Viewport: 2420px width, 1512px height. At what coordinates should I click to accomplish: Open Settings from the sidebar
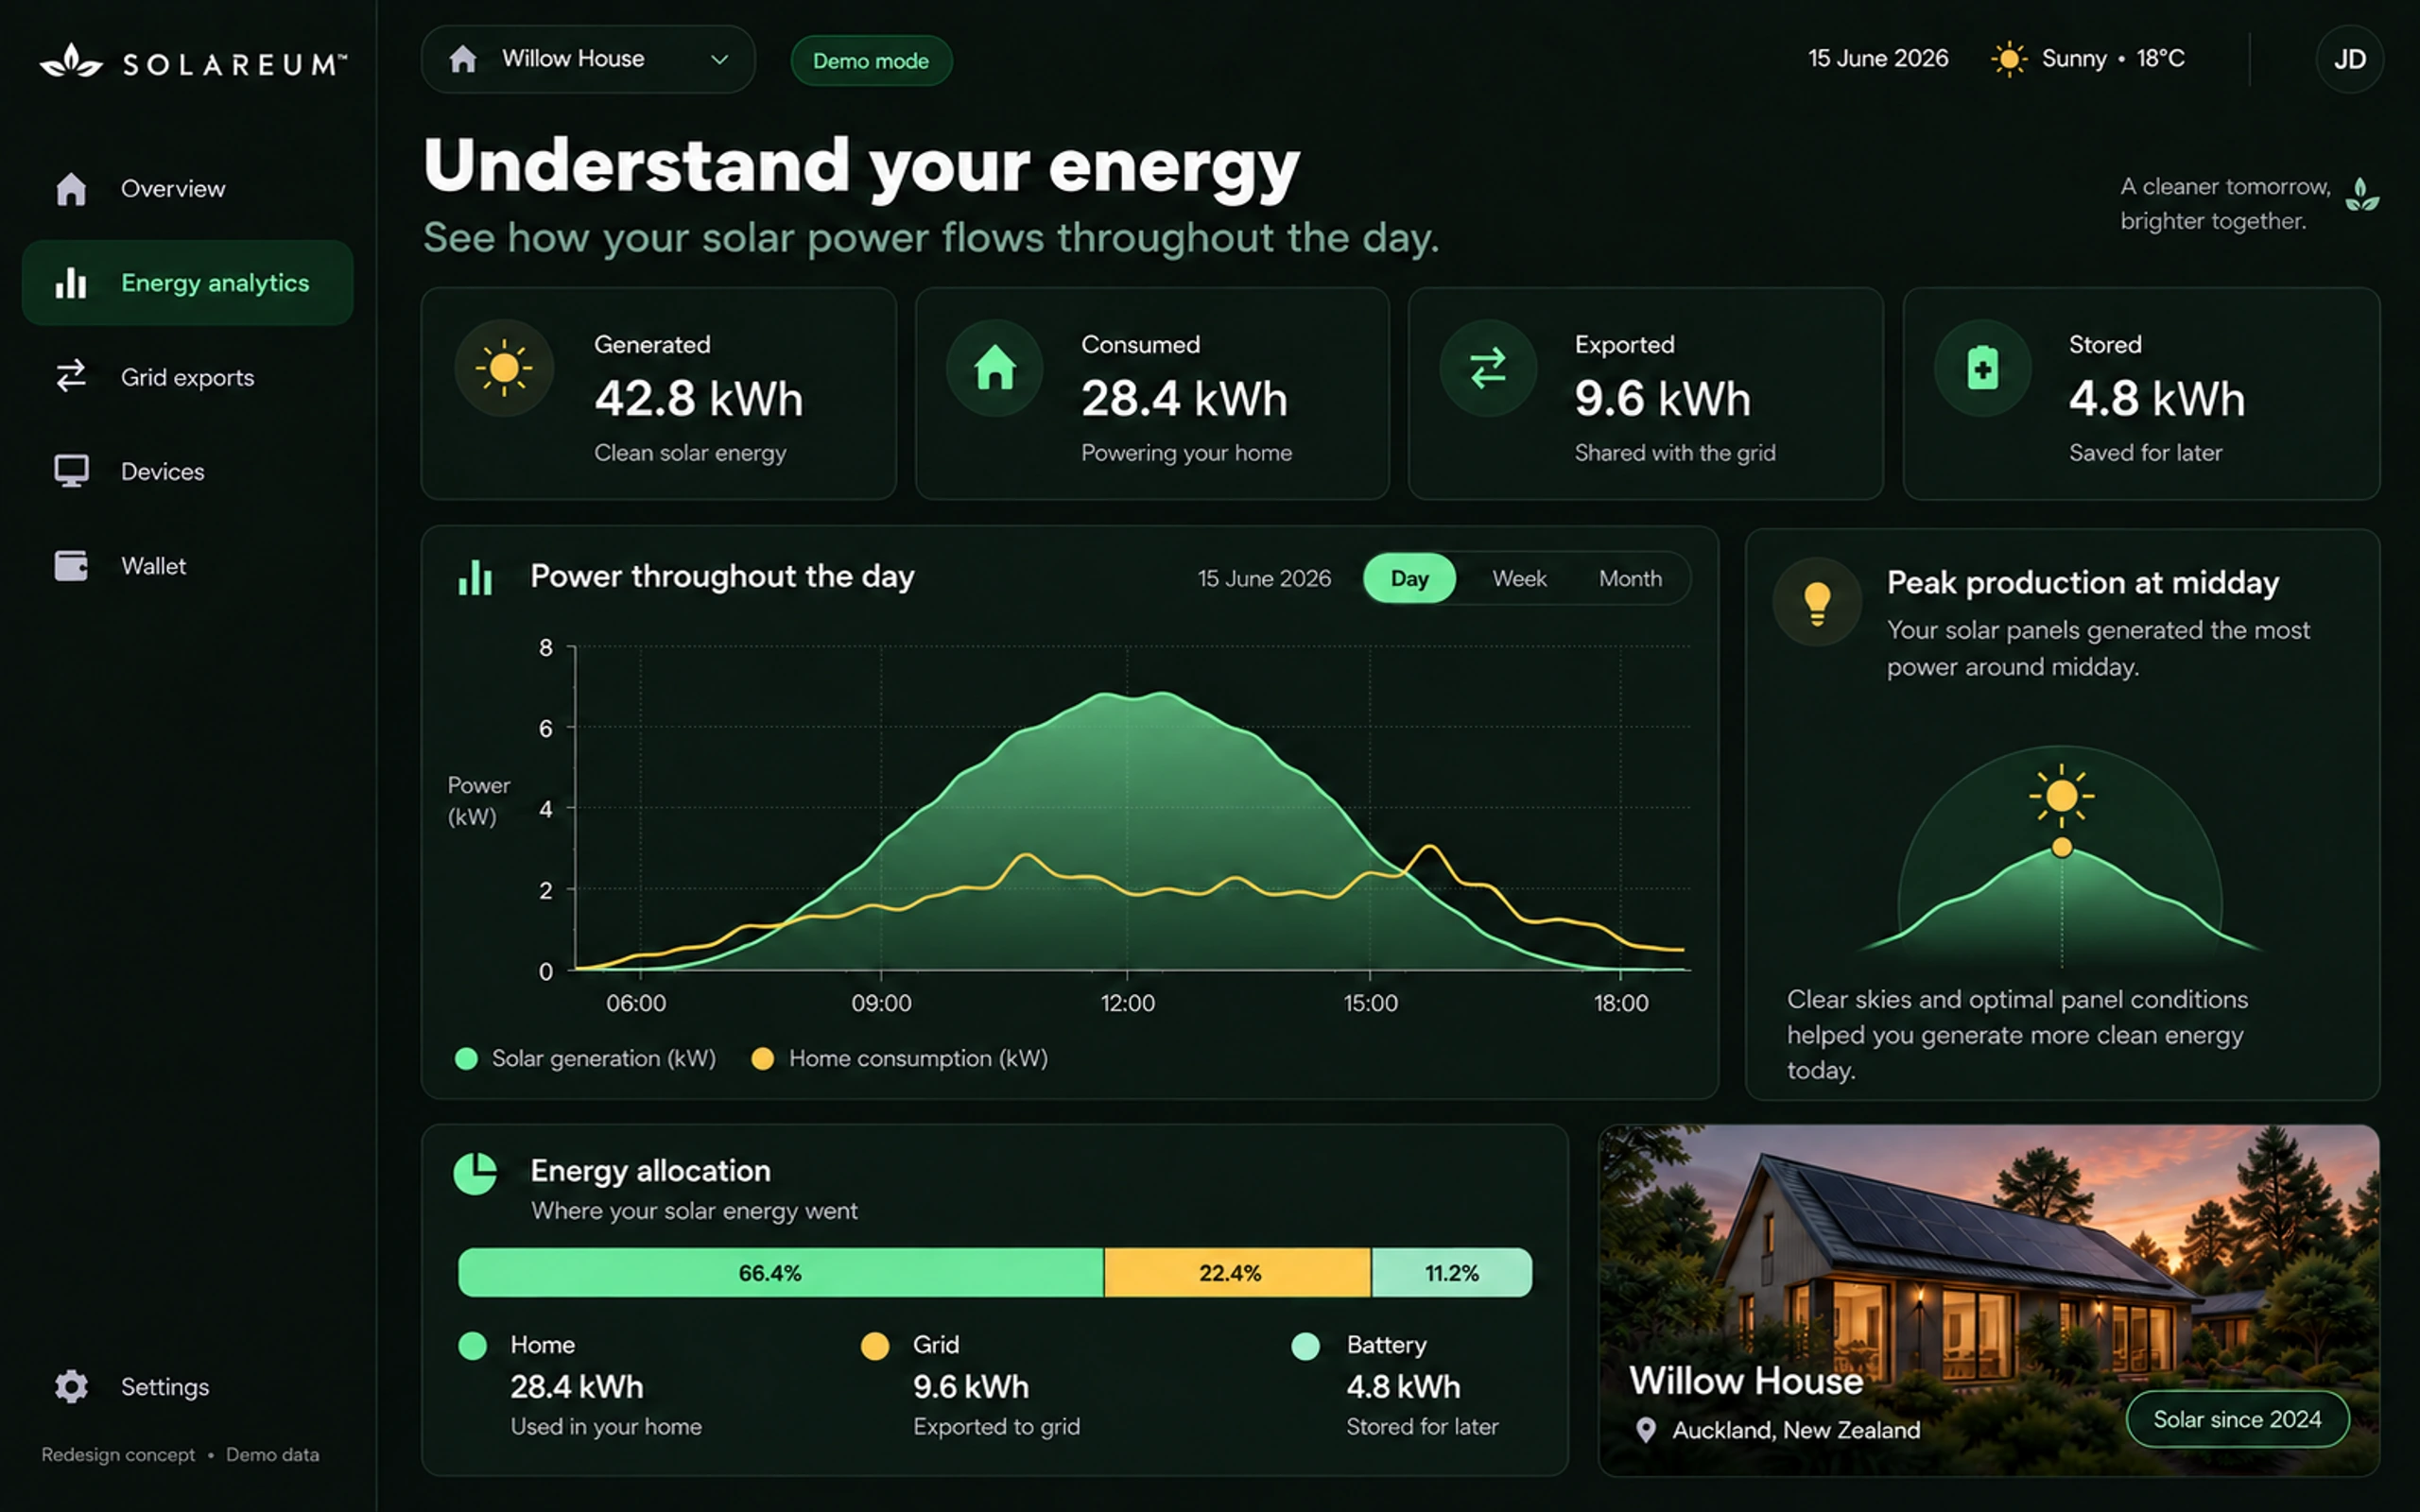click(x=188, y=1386)
